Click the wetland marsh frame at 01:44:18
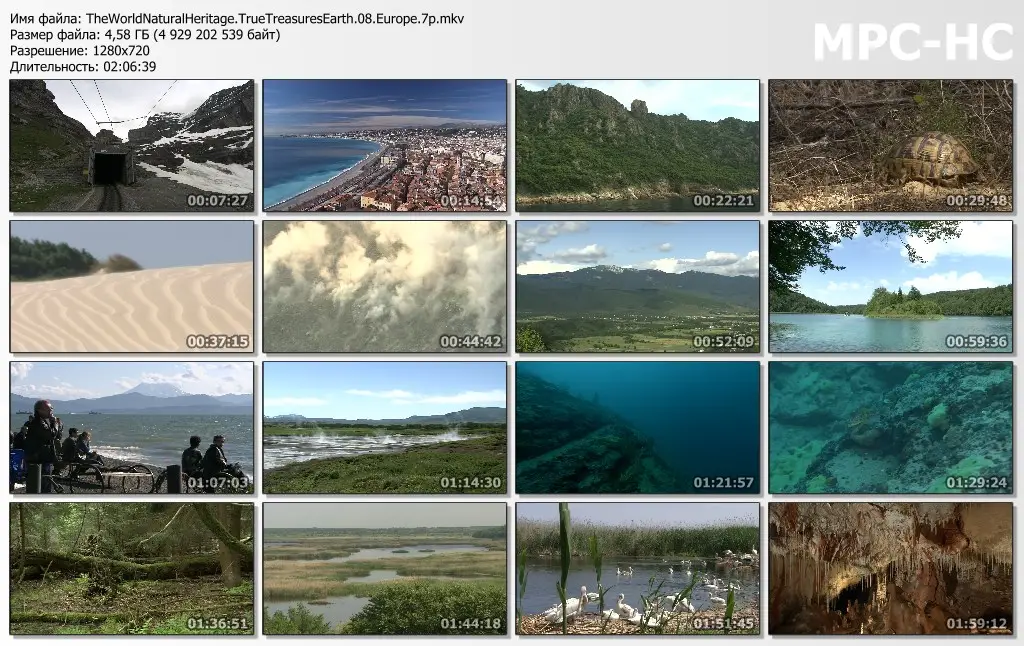Viewport: 1024px width, 646px height. pos(385,568)
